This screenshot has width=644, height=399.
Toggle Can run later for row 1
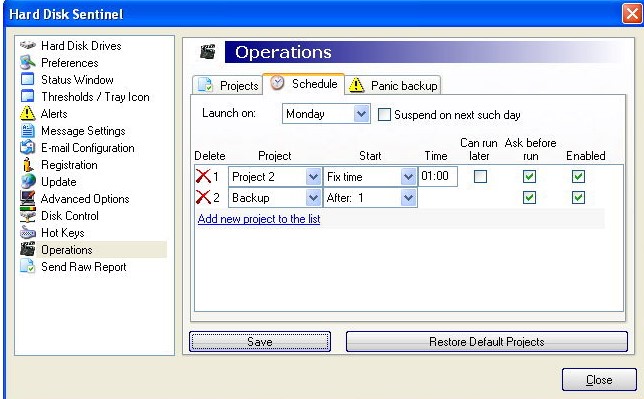point(480,177)
